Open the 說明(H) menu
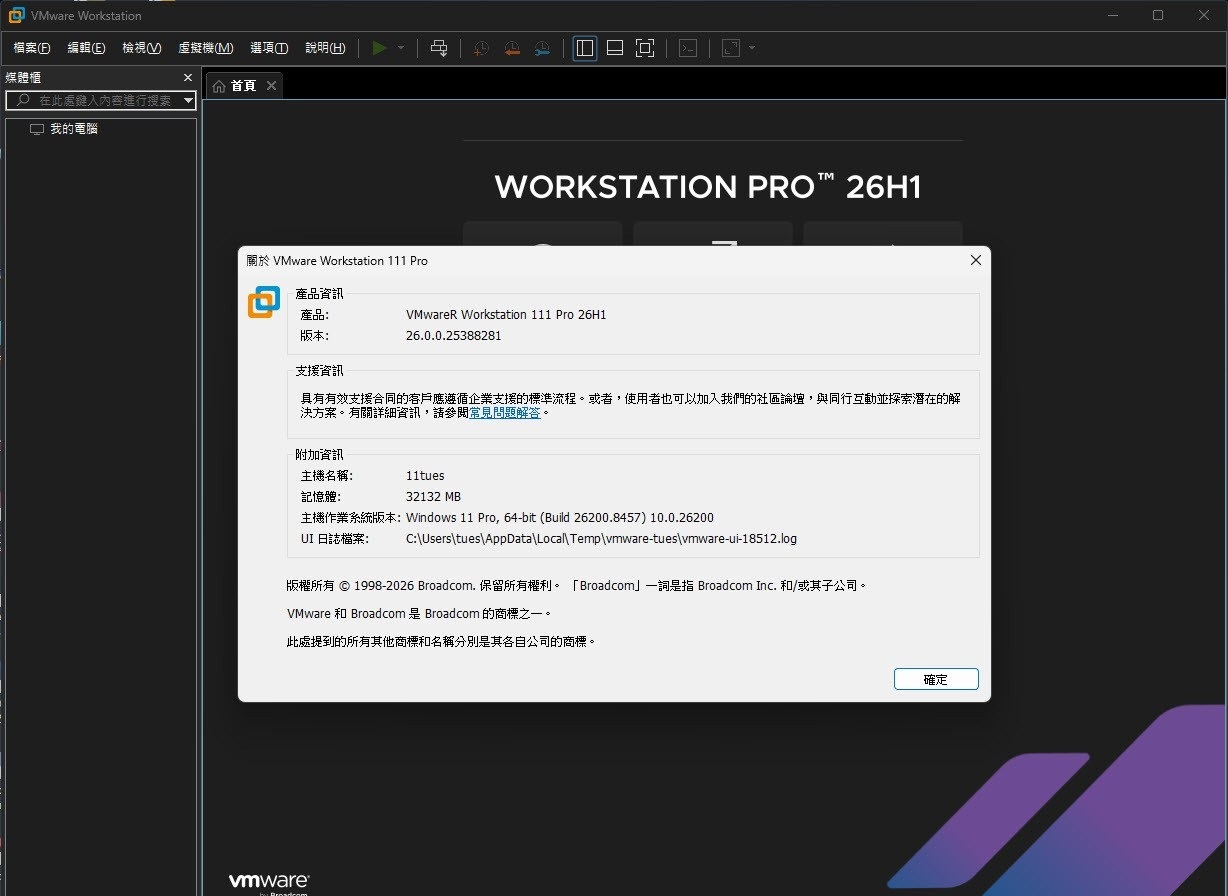 tap(325, 48)
